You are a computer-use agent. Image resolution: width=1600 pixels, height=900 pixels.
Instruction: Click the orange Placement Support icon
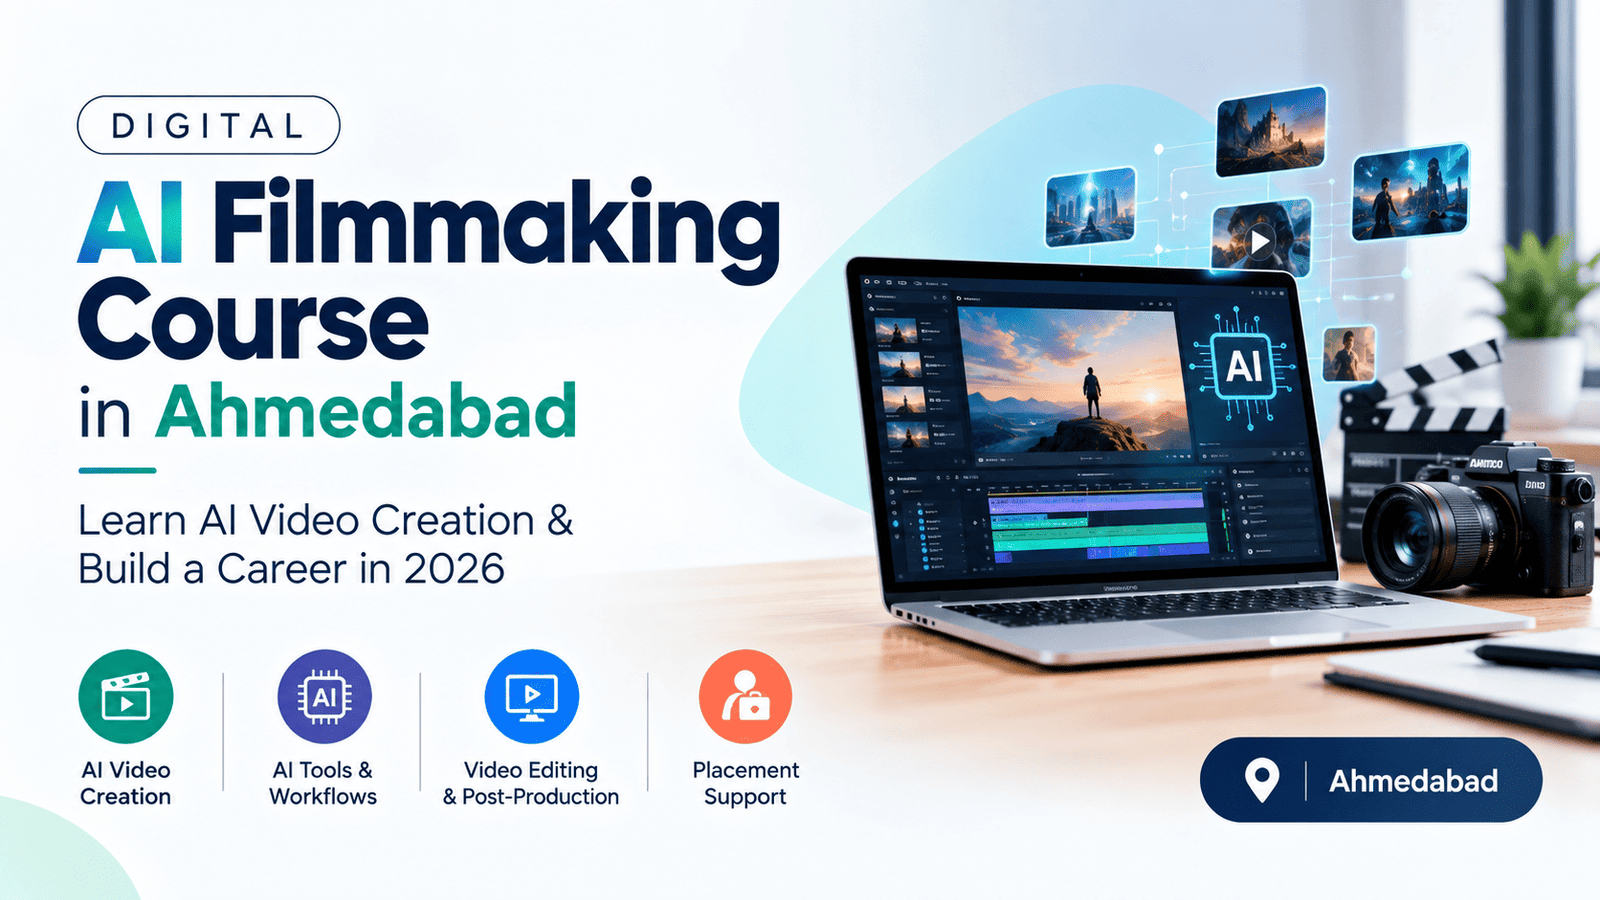tap(745, 697)
